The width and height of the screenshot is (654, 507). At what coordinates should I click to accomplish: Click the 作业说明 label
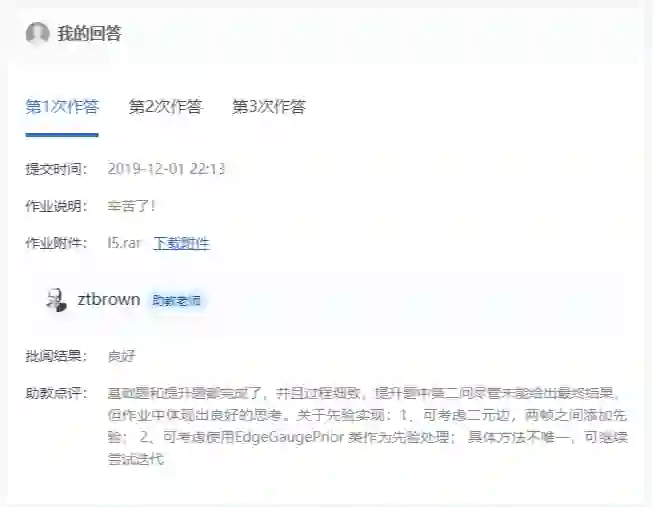click(x=57, y=206)
